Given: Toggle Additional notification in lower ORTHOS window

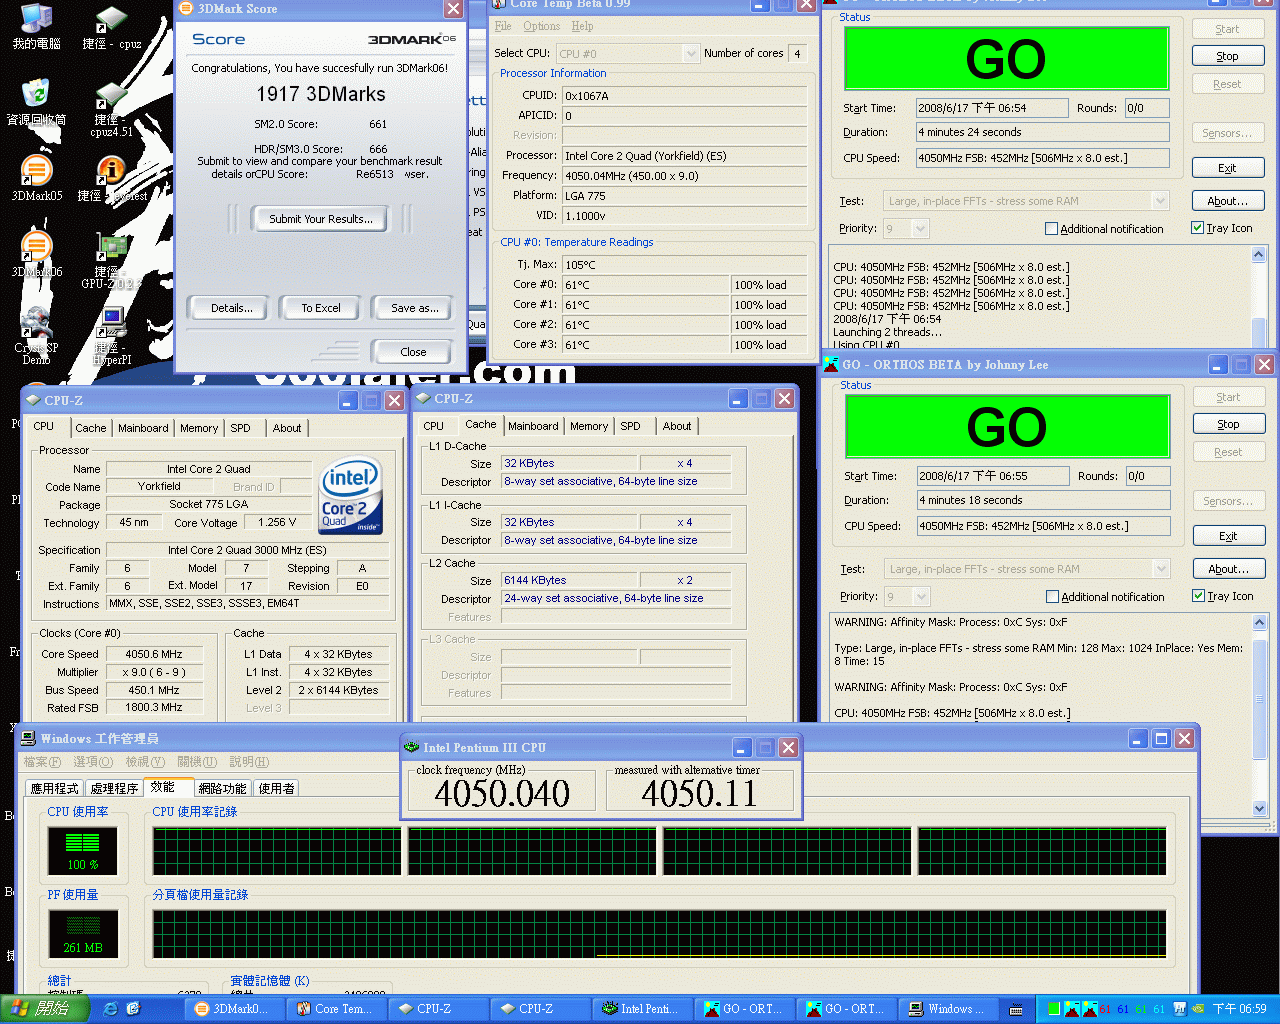Looking at the screenshot, I should (1052, 597).
